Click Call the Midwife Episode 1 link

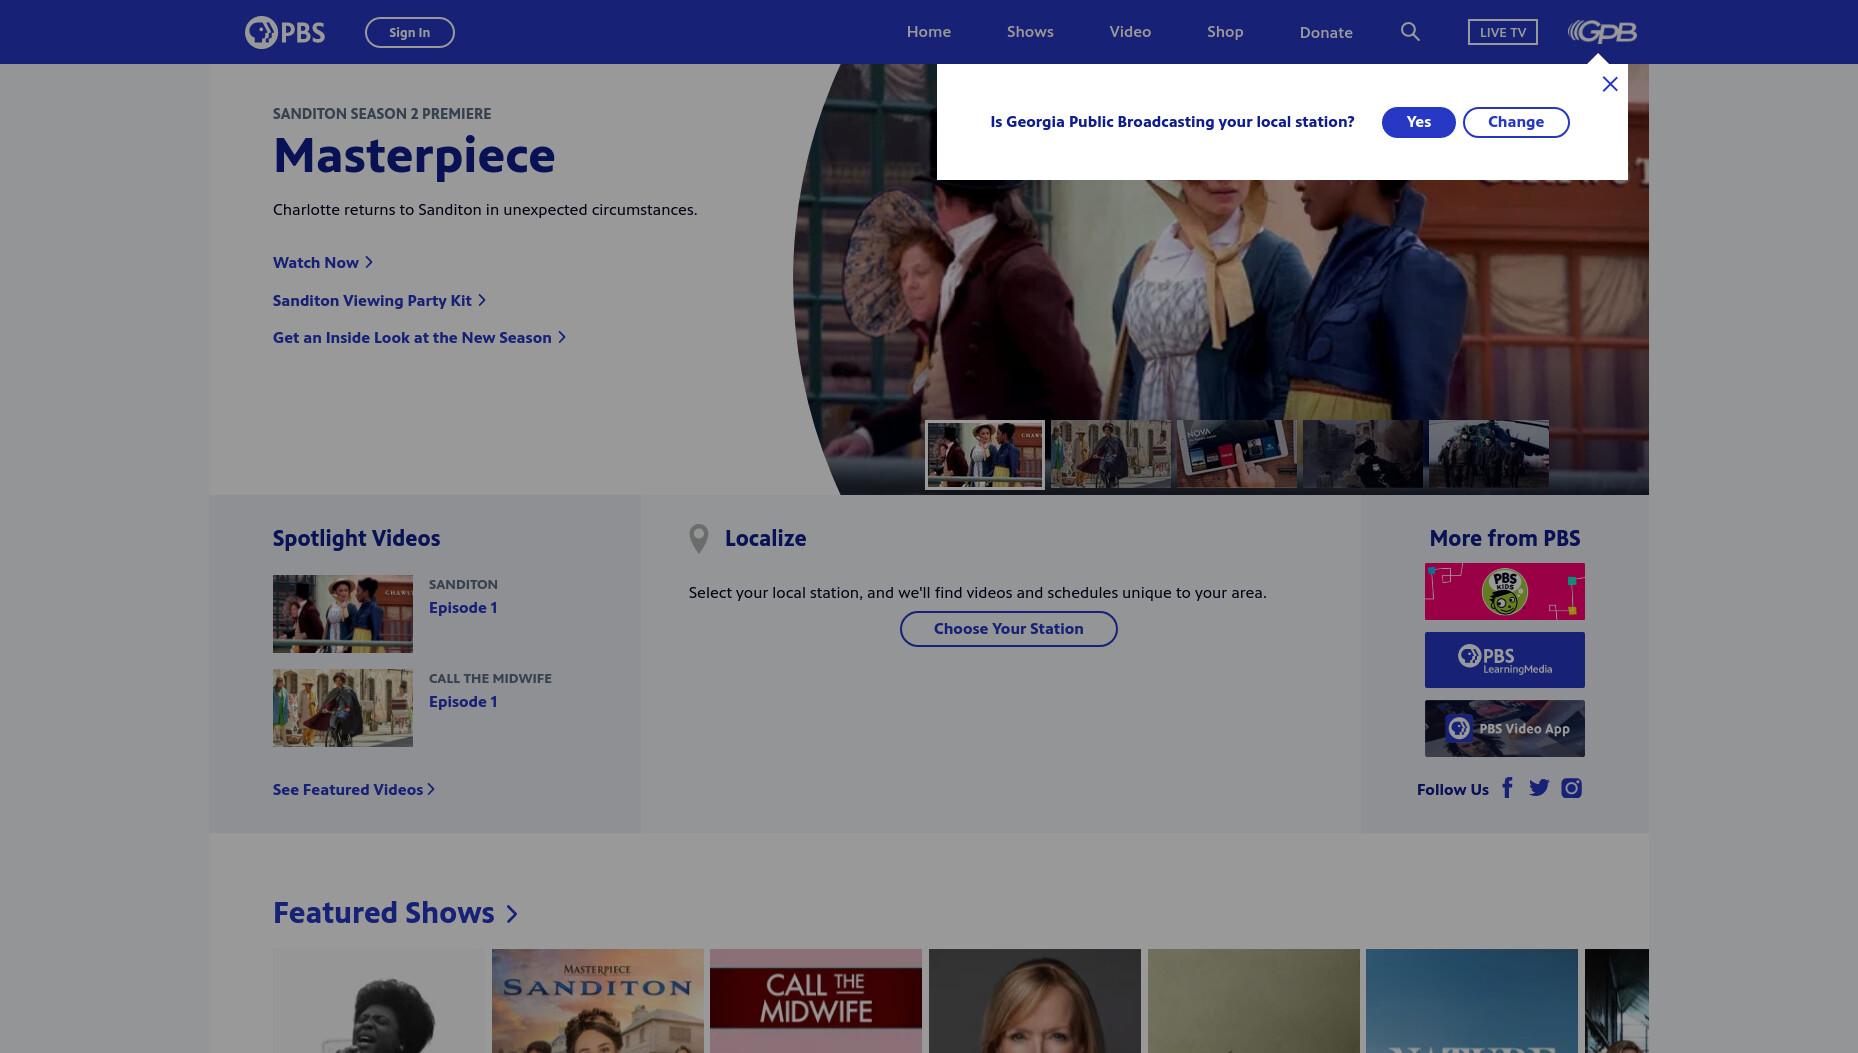click(x=463, y=702)
